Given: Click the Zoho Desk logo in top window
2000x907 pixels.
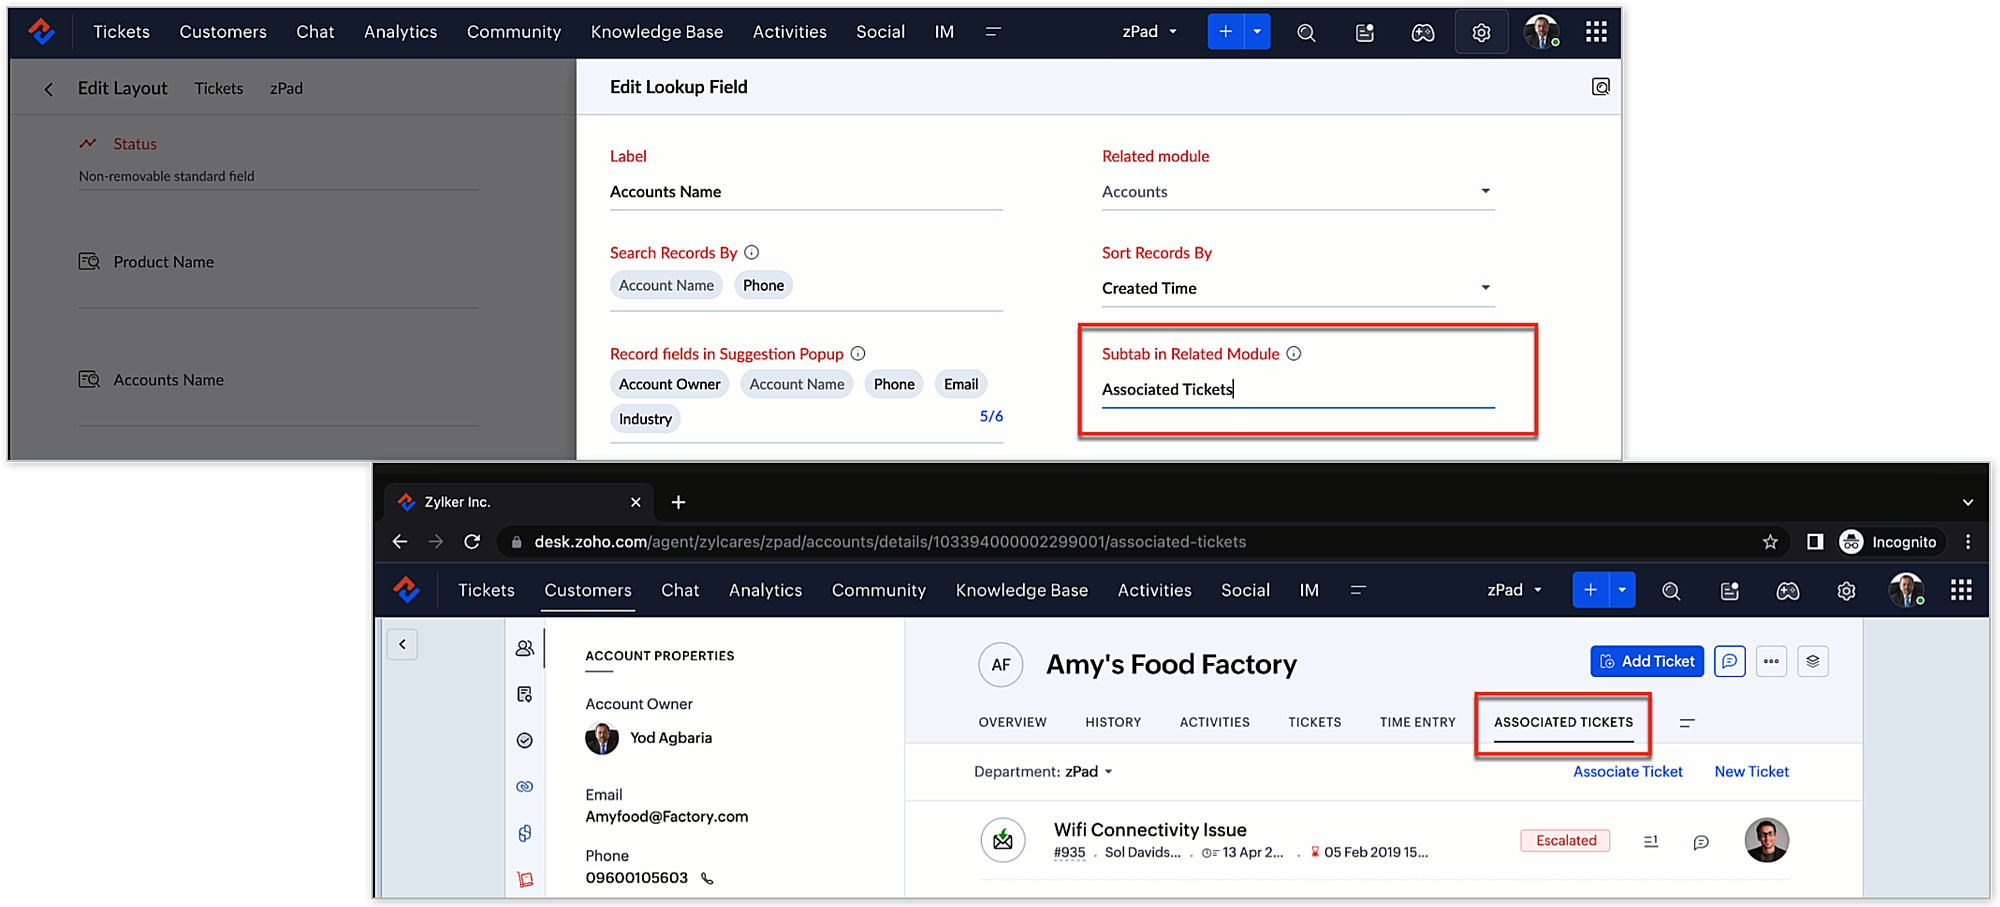Looking at the screenshot, I should tap(41, 32).
